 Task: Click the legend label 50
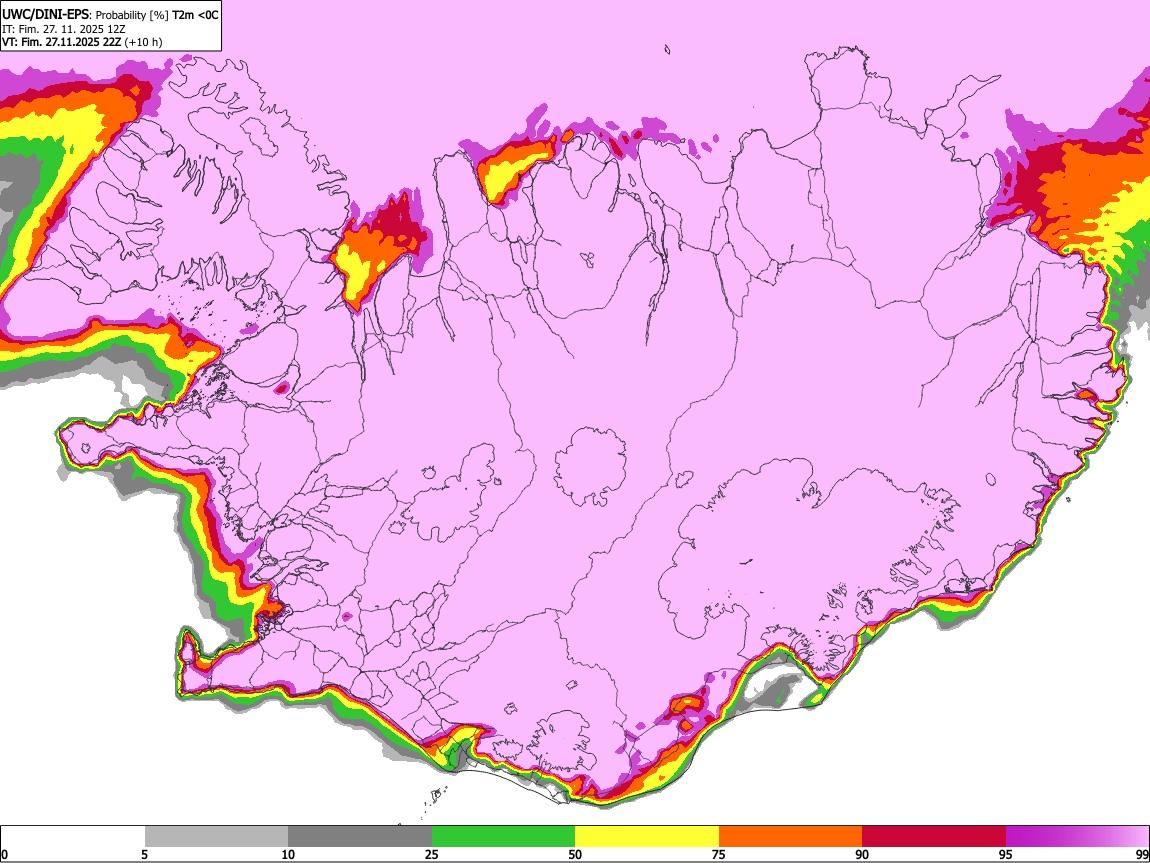575,854
